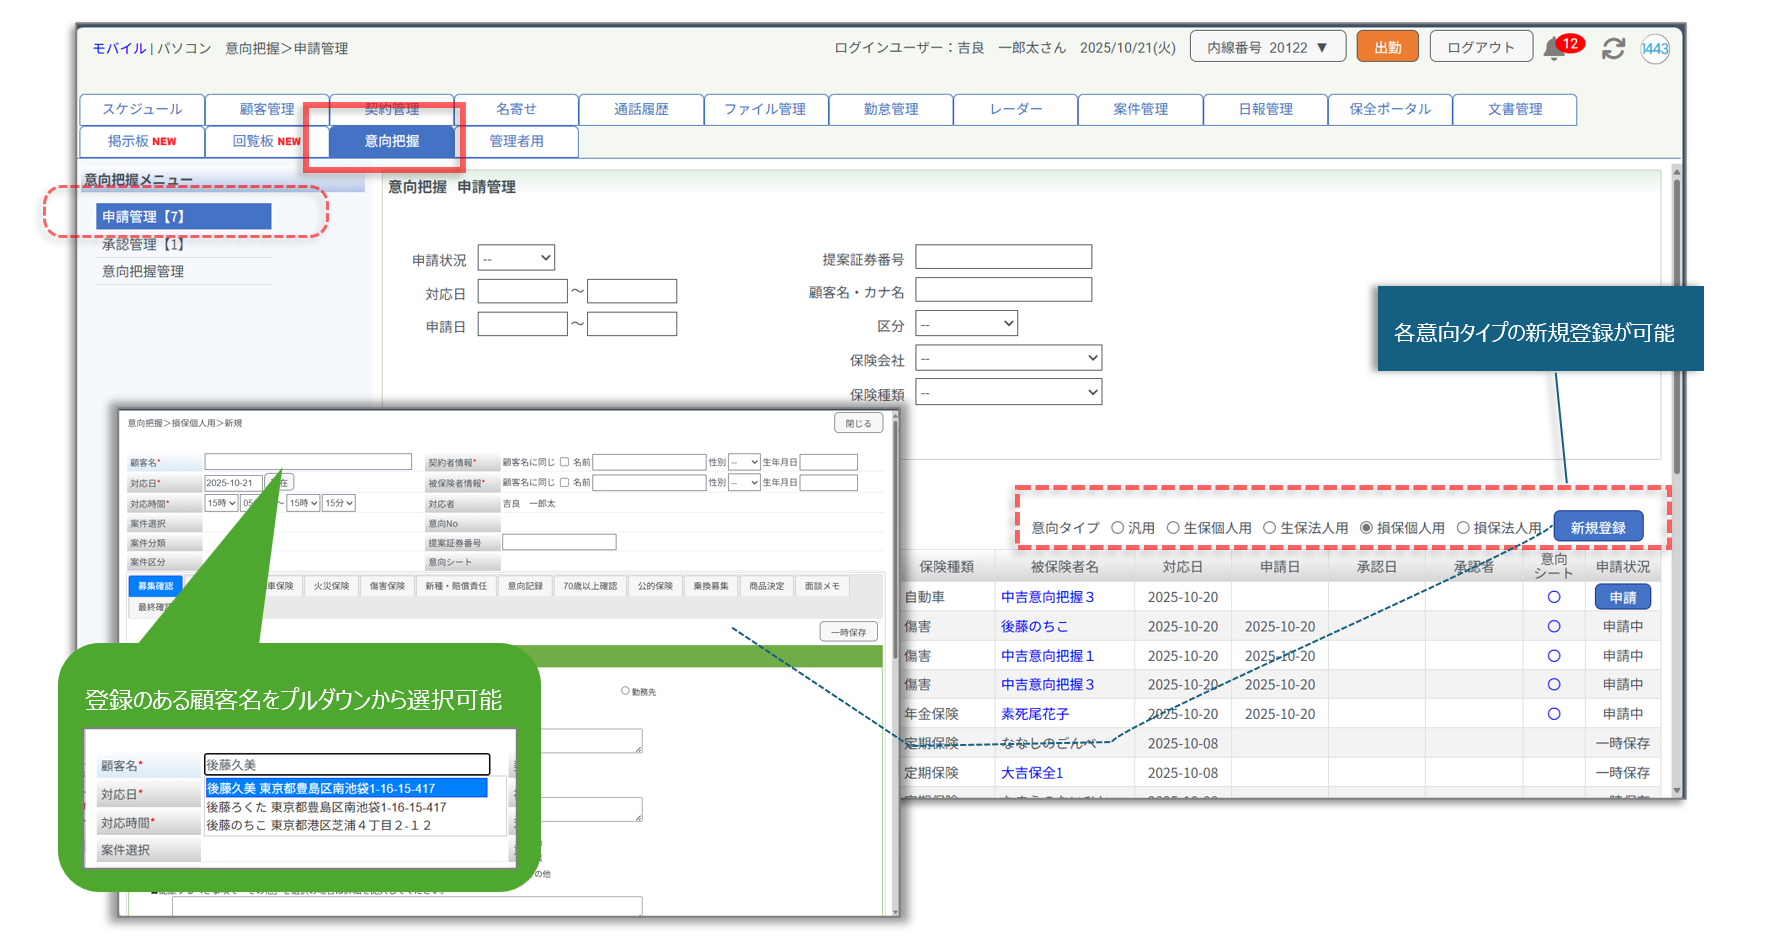Image resolution: width=1783 pixels, height=944 pixels.
Task: Open intent sheet circle in 自動車 row
Action: pos(1553,597)
